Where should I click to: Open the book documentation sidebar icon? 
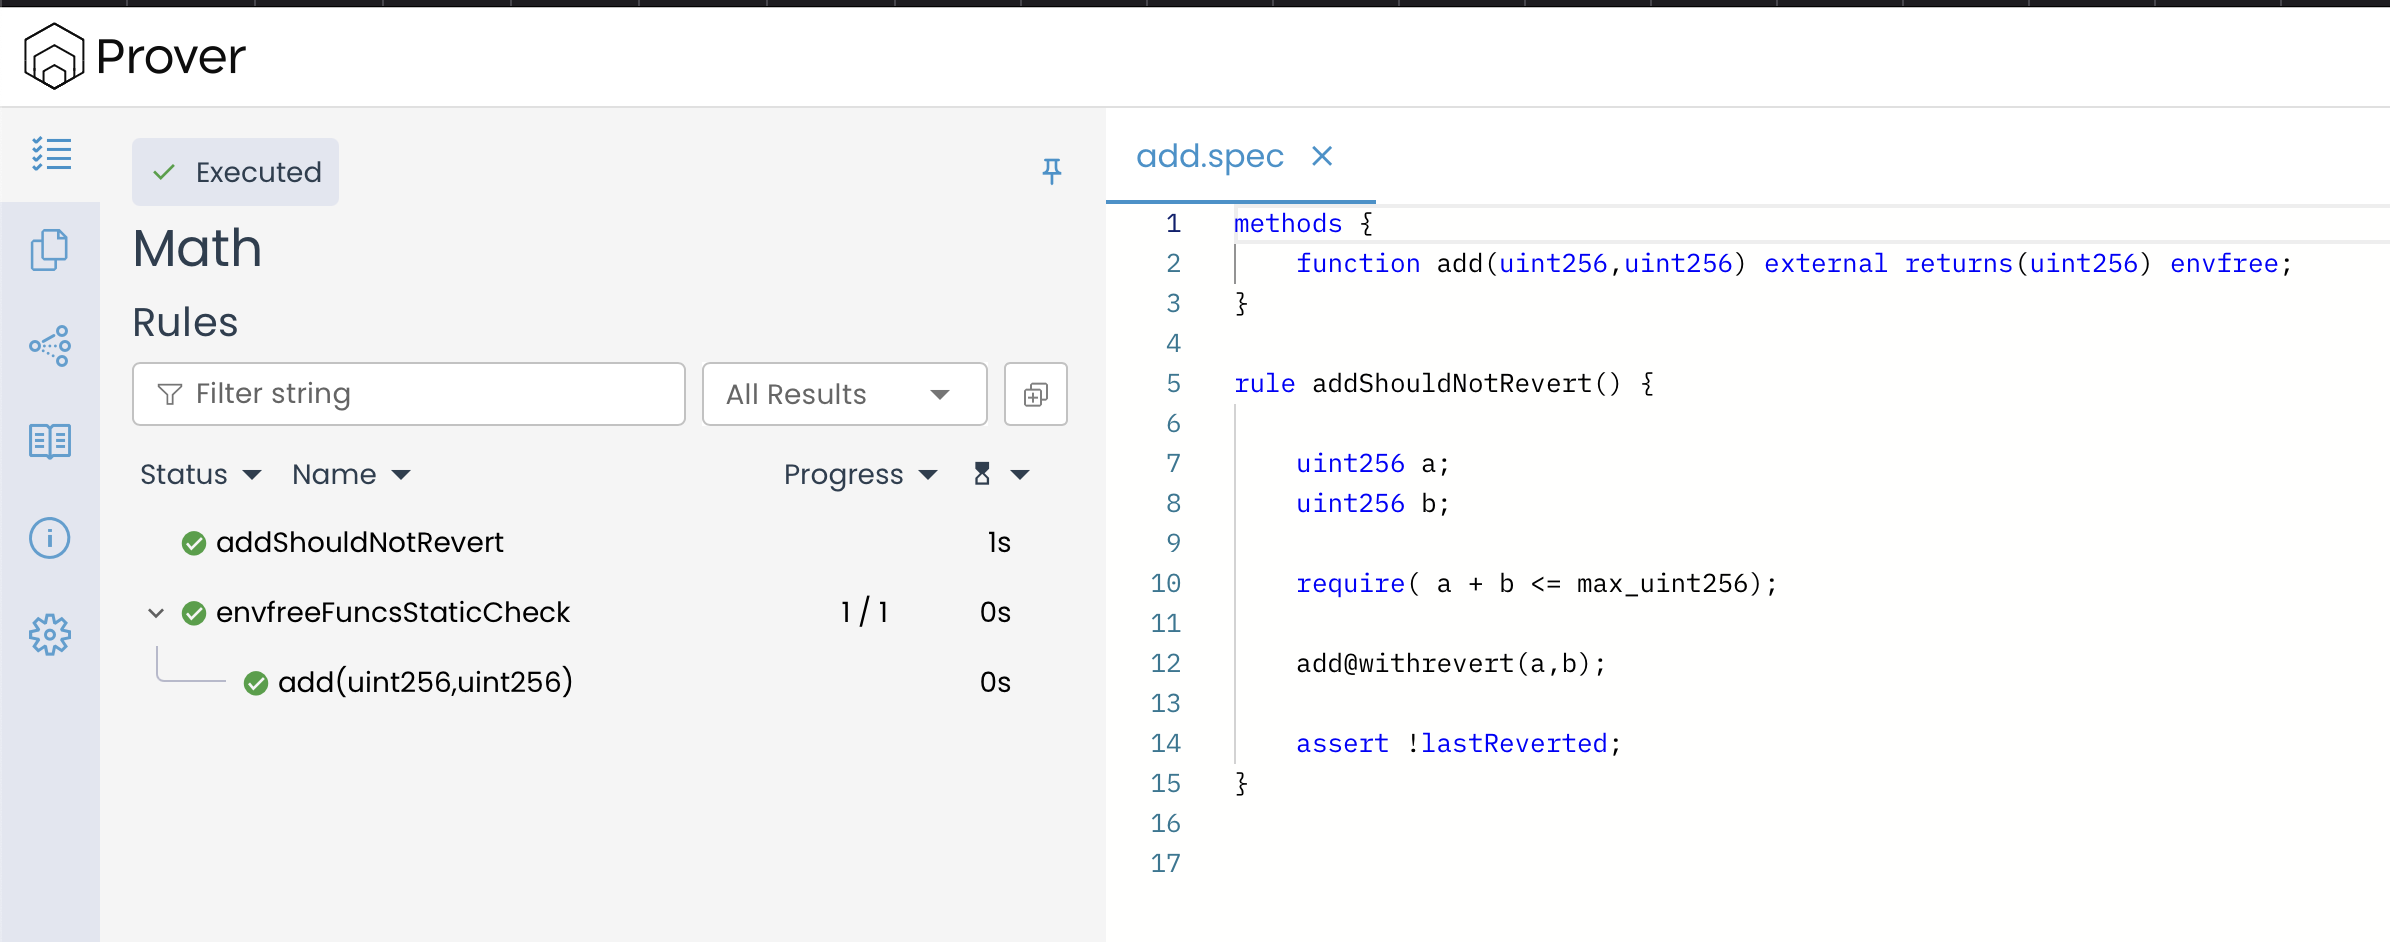[x=50, y=441]
